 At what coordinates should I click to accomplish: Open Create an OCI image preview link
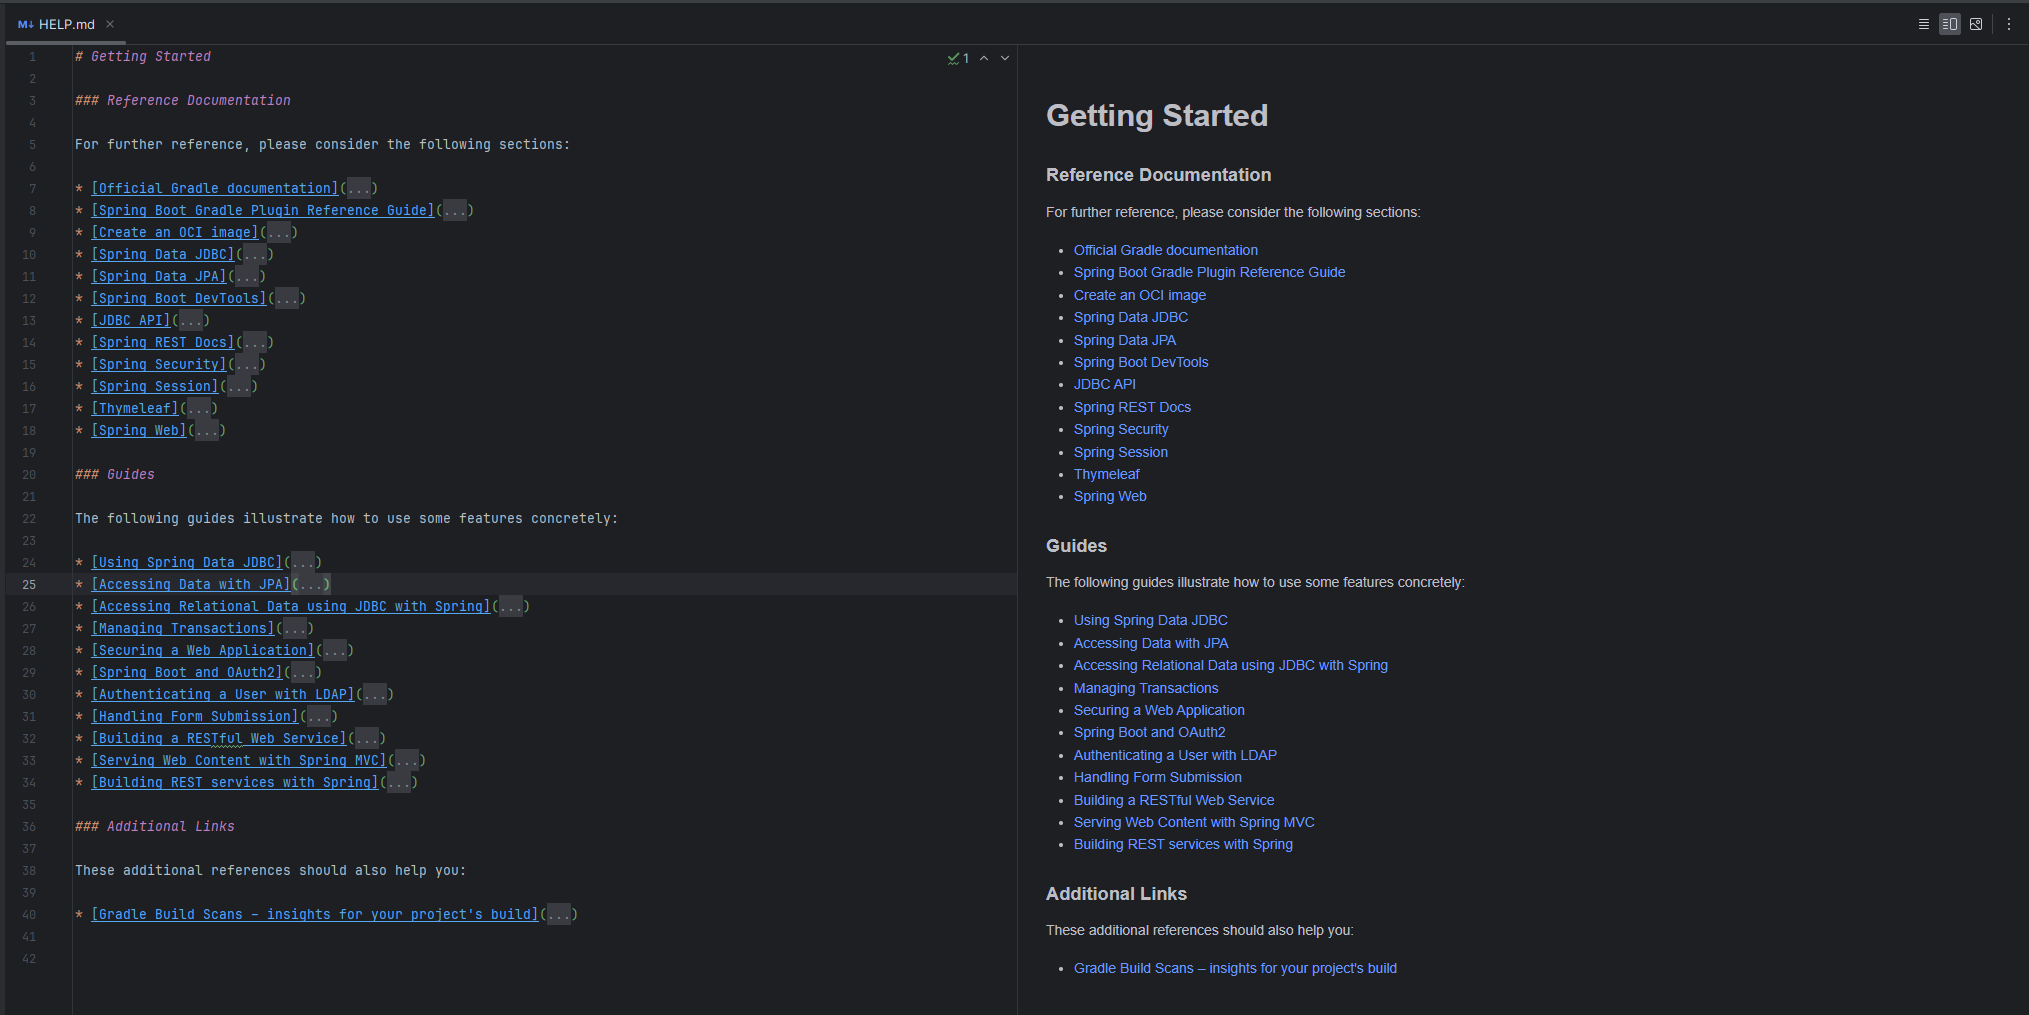click(x=1139, y=295)
